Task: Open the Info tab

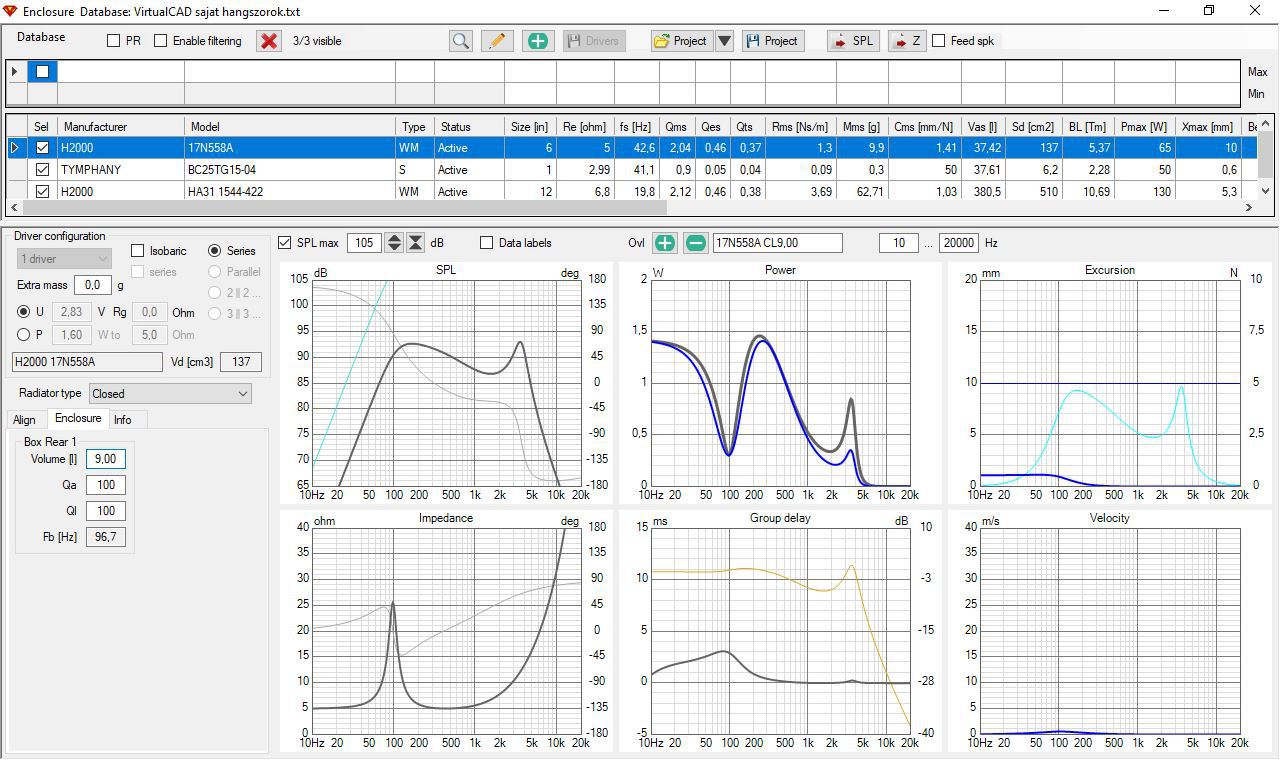Action: coord(122,420)
